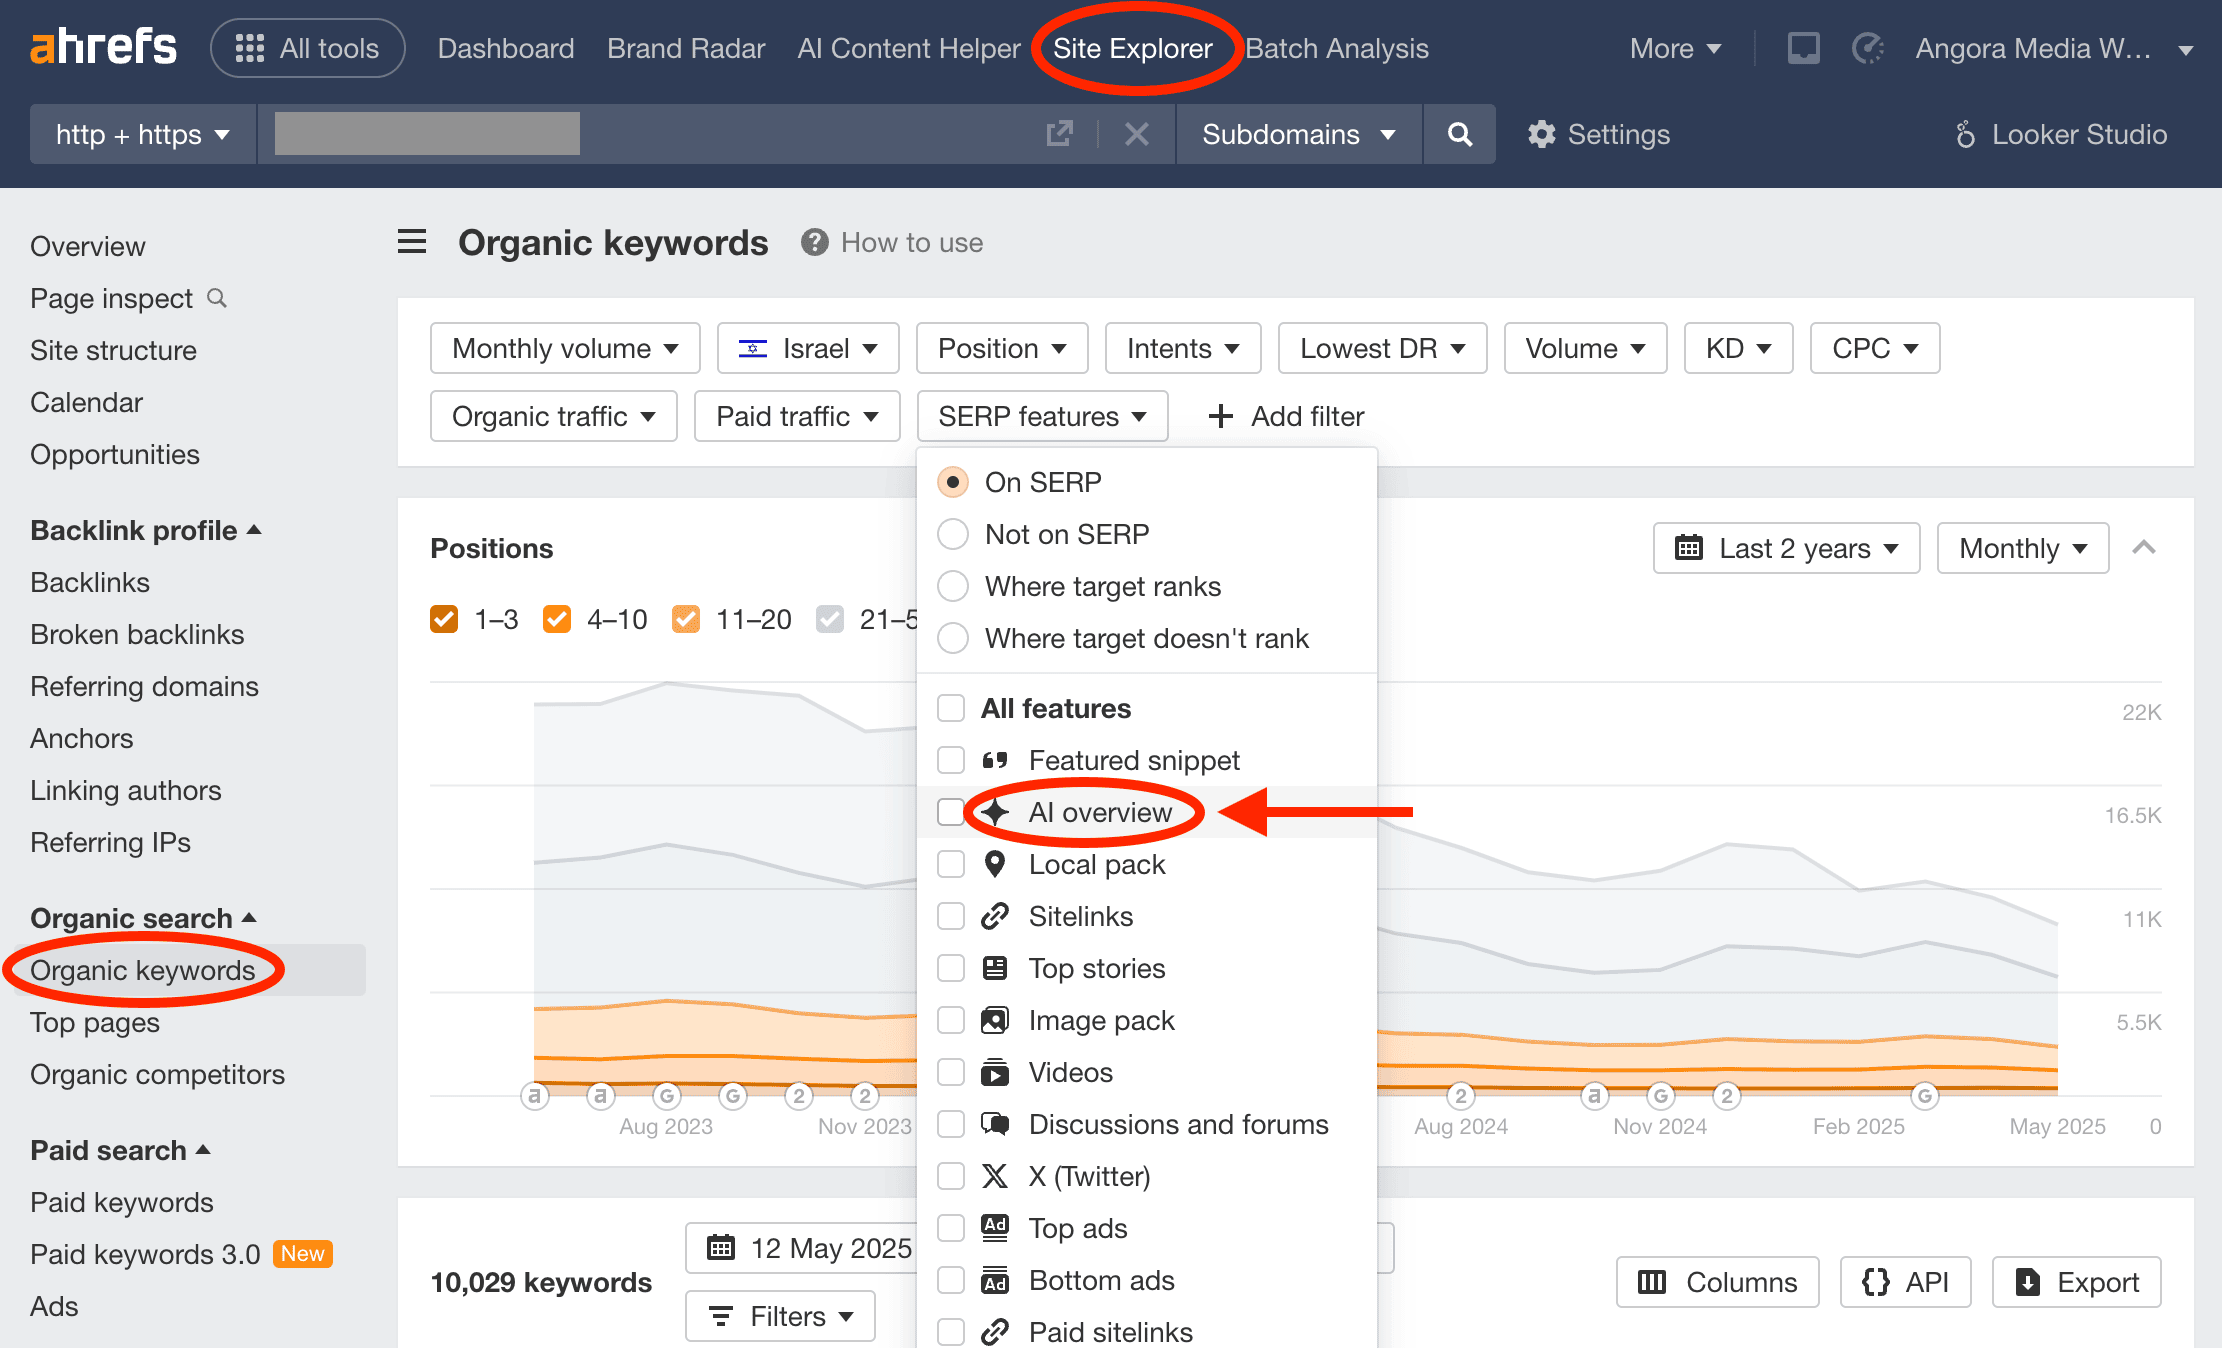Open the Monthly volume dropdown
The height and width of the screenshot is (1348, 2222).
pyautogui.click(x=565, y=348)
